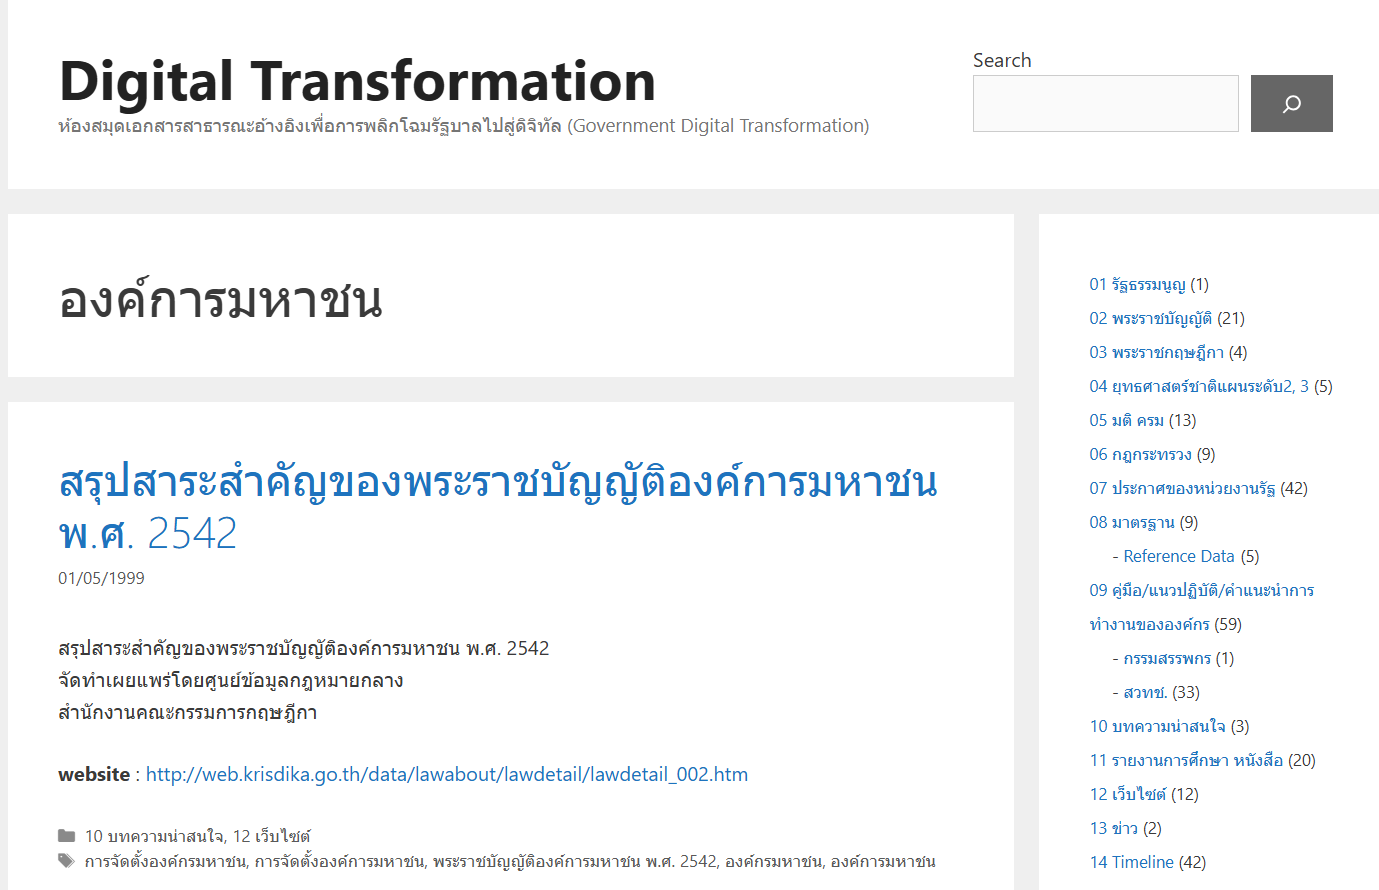Screen dimensions: 1379x890
Task: Select category 06 กฎกระทรวง
Action: point(1140,455)
